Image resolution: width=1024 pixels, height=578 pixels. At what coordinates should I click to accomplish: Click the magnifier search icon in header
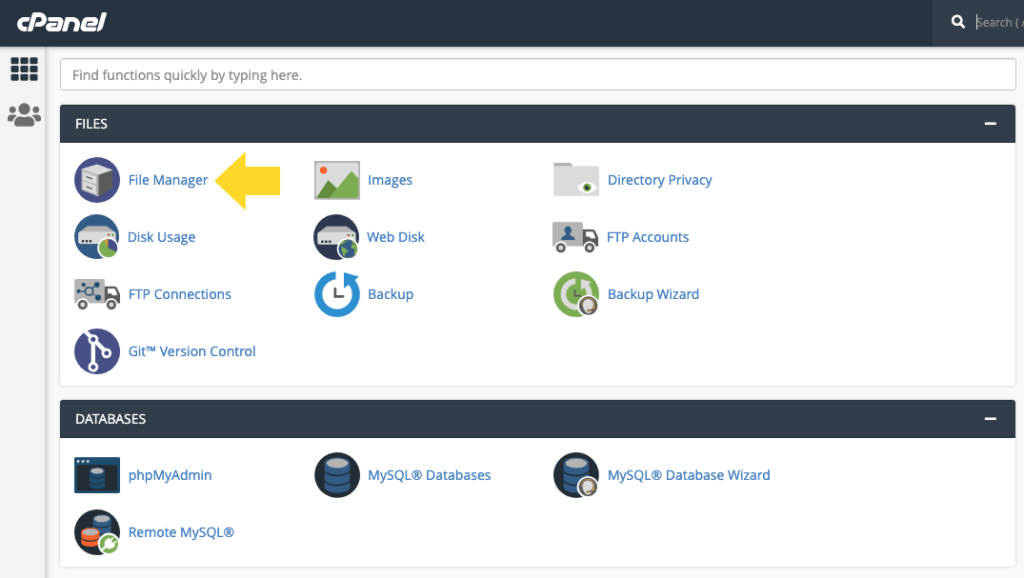958,22
